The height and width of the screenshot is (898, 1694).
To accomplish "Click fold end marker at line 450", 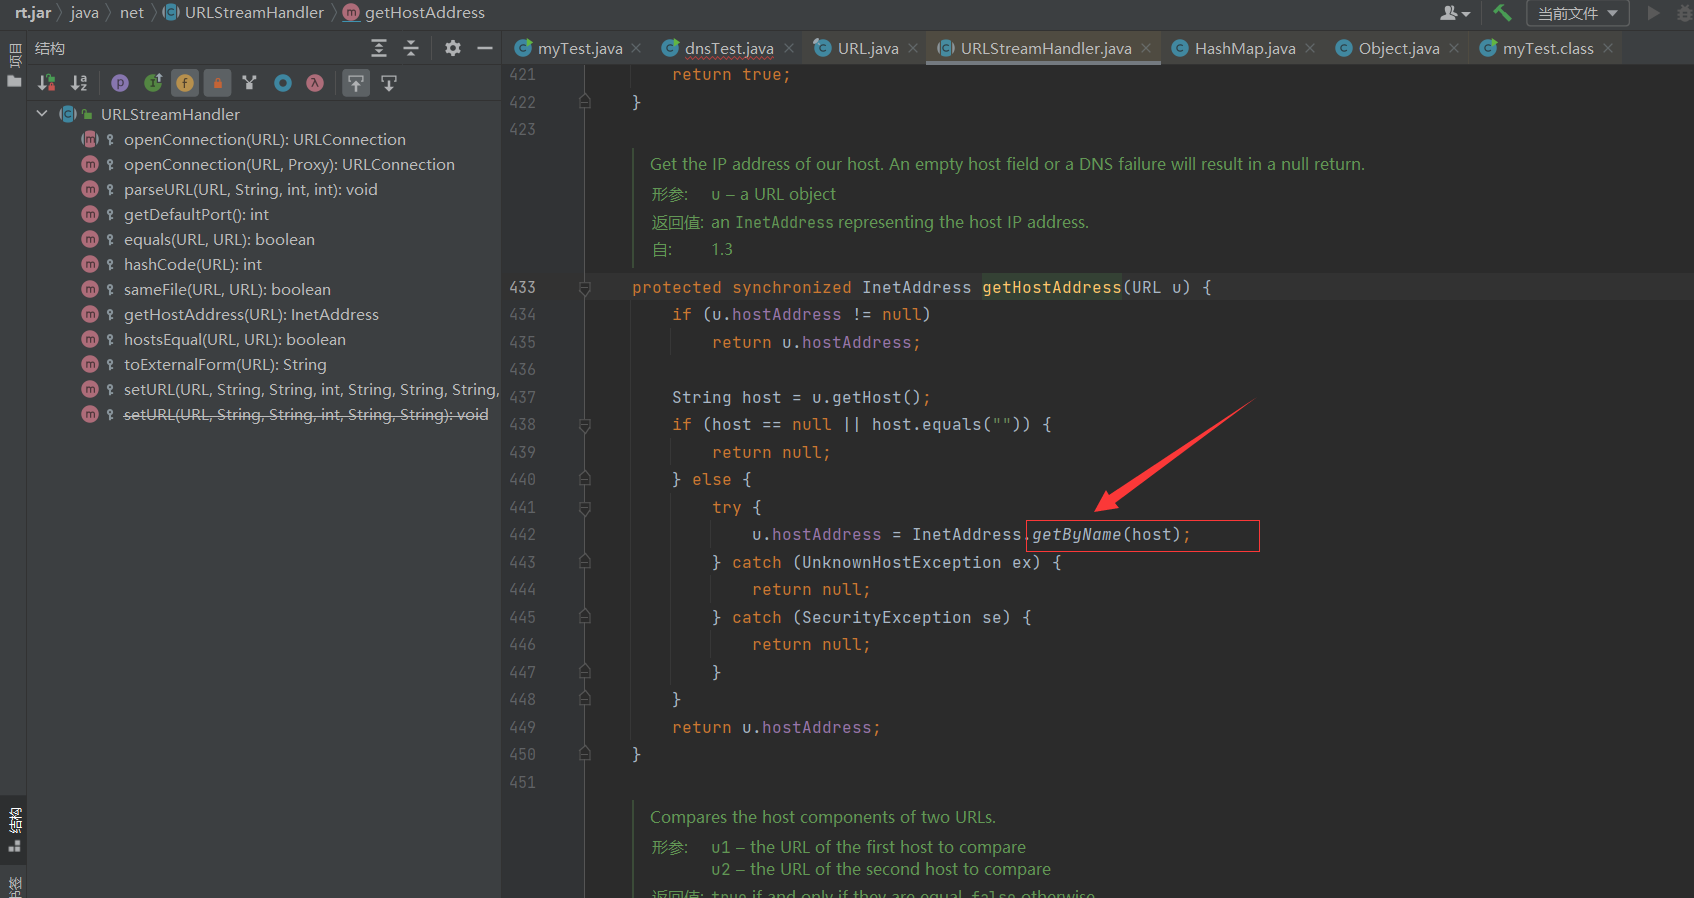I will (x=585, y=755).
